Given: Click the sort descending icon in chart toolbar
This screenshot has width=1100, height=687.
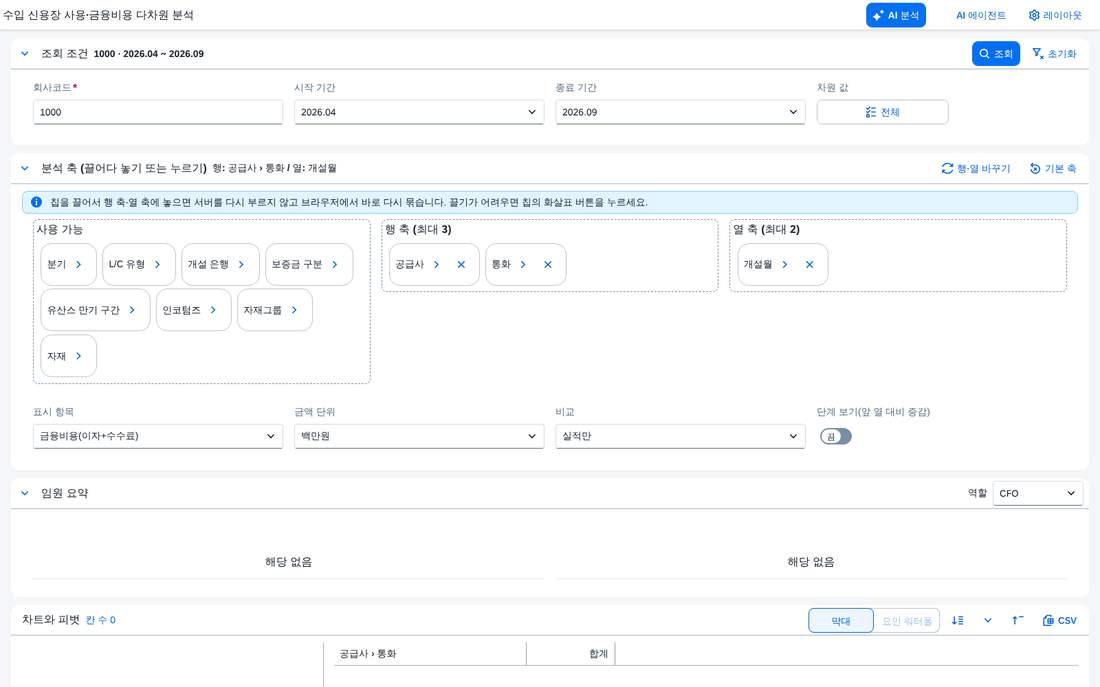Looking at the screenshot, I should coord(958,620).
